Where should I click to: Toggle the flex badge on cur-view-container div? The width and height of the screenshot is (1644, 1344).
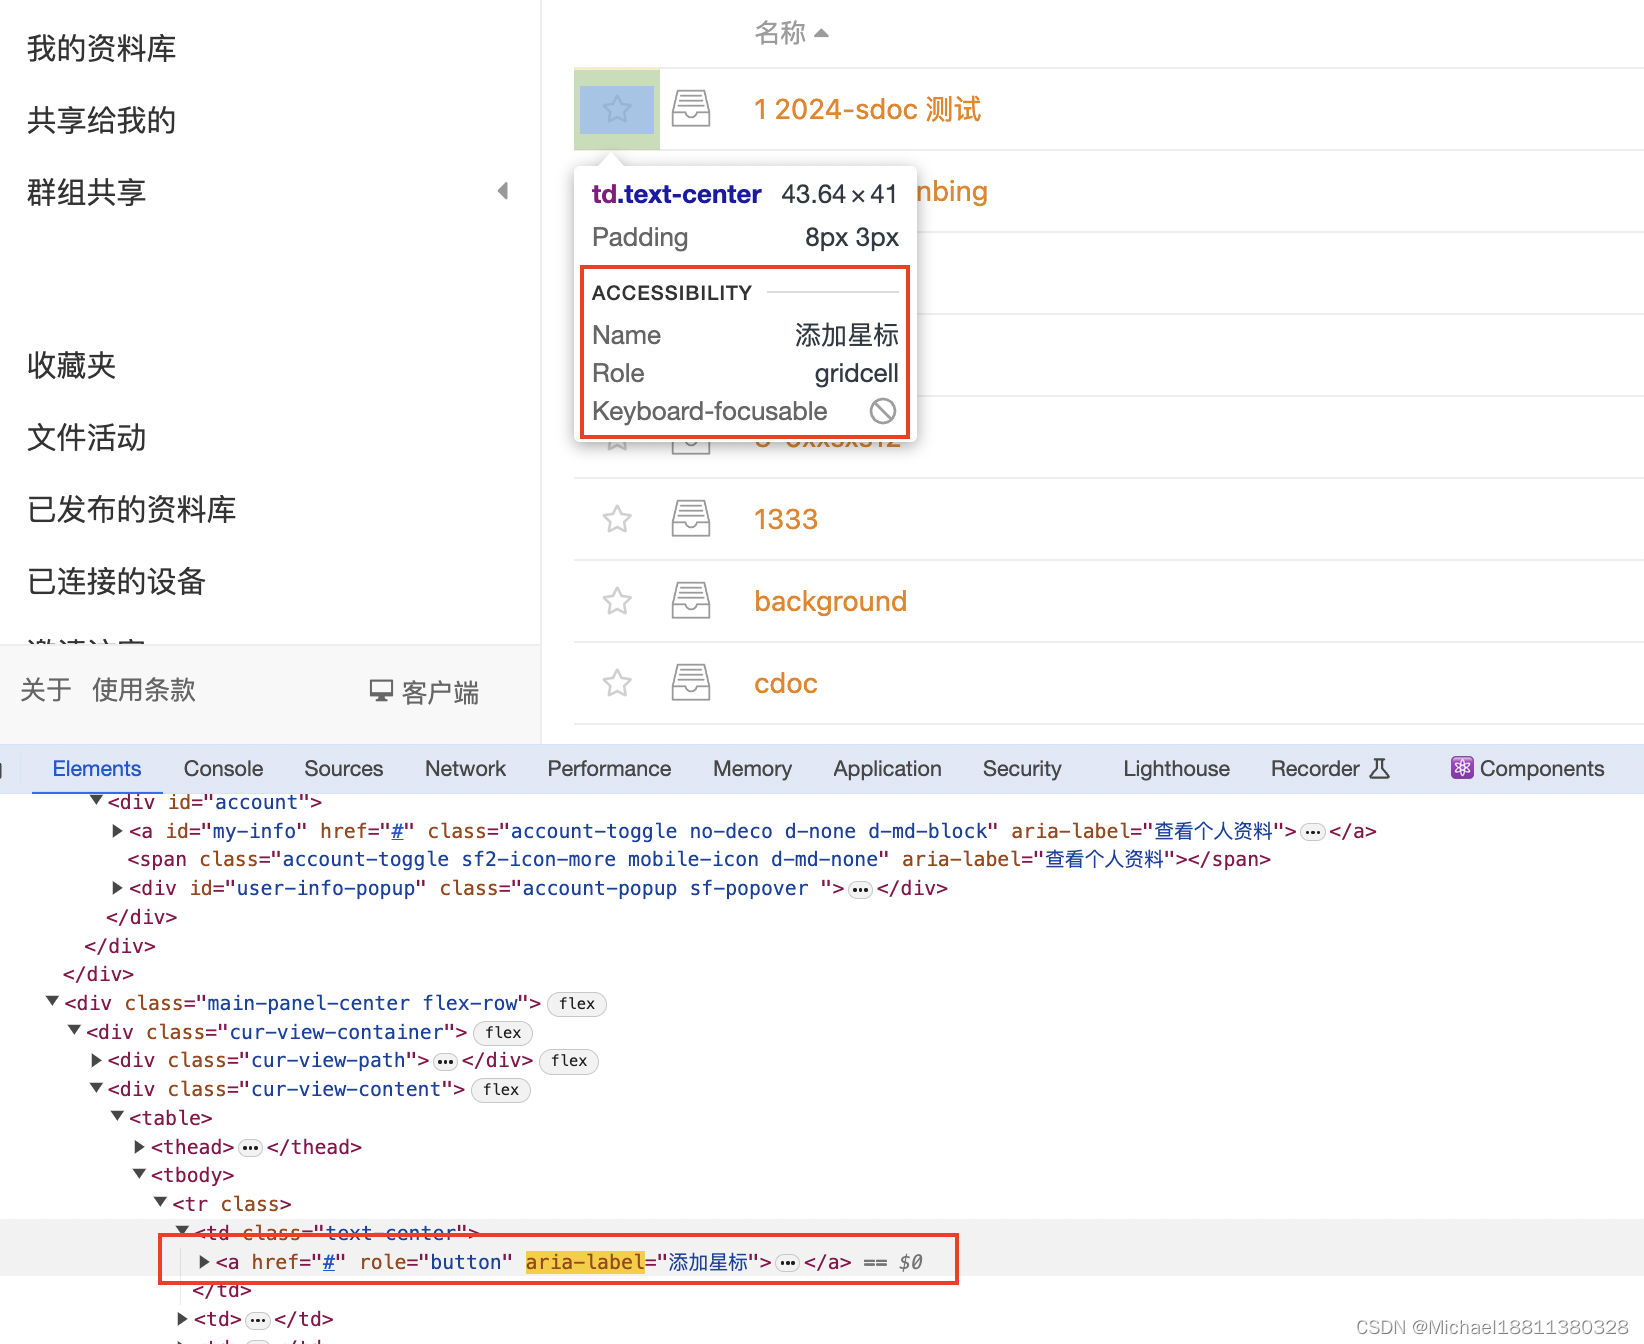pyautogui.click(x=503, y=1033)
